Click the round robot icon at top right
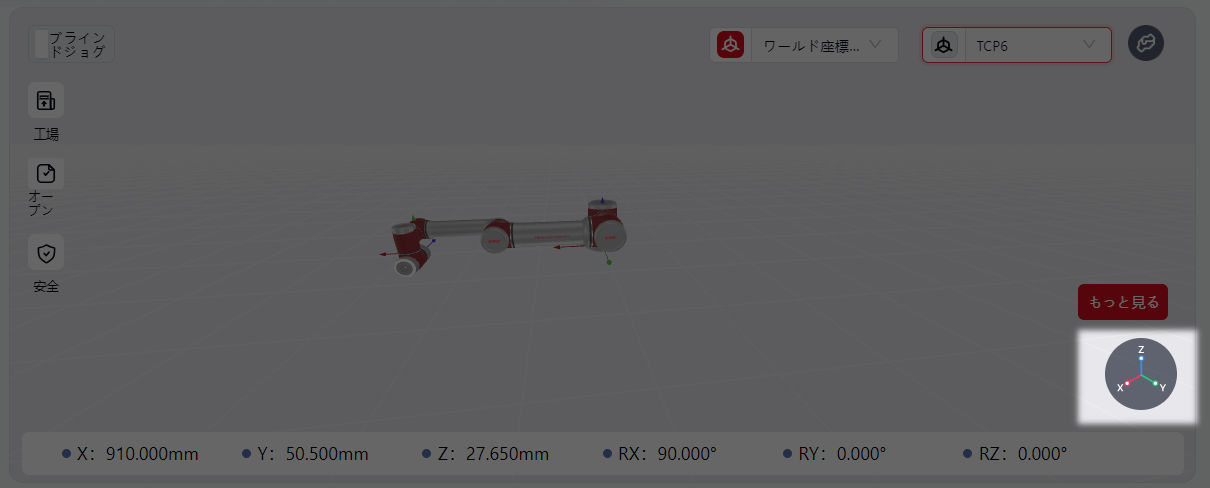 pos(1145,44)
